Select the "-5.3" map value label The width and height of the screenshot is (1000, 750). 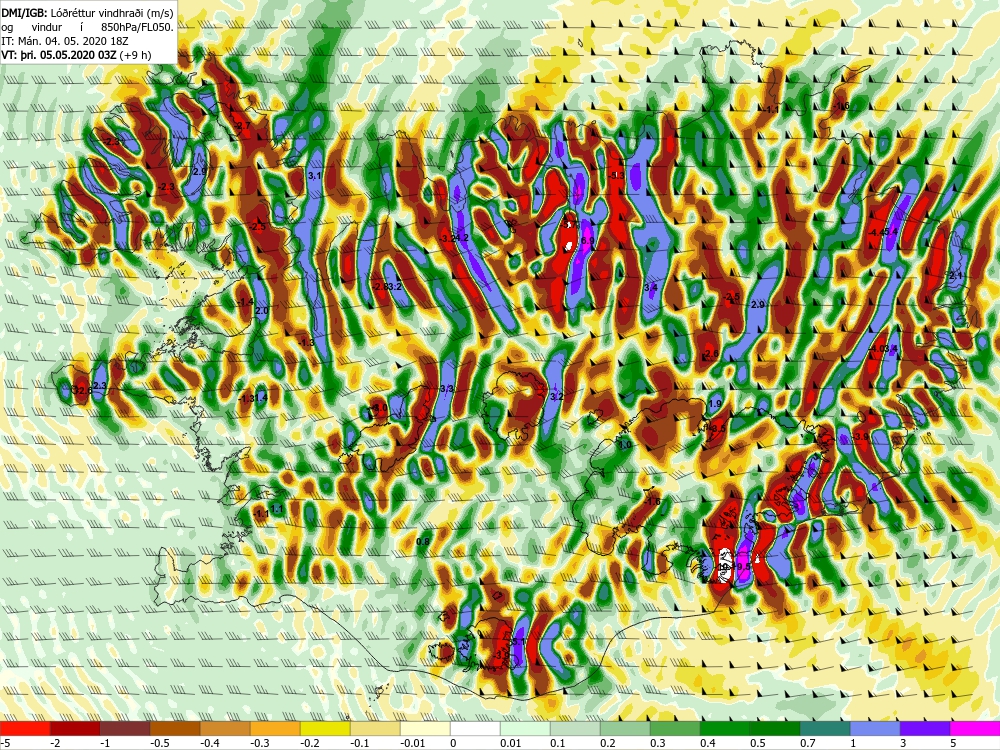click(617, 175)
